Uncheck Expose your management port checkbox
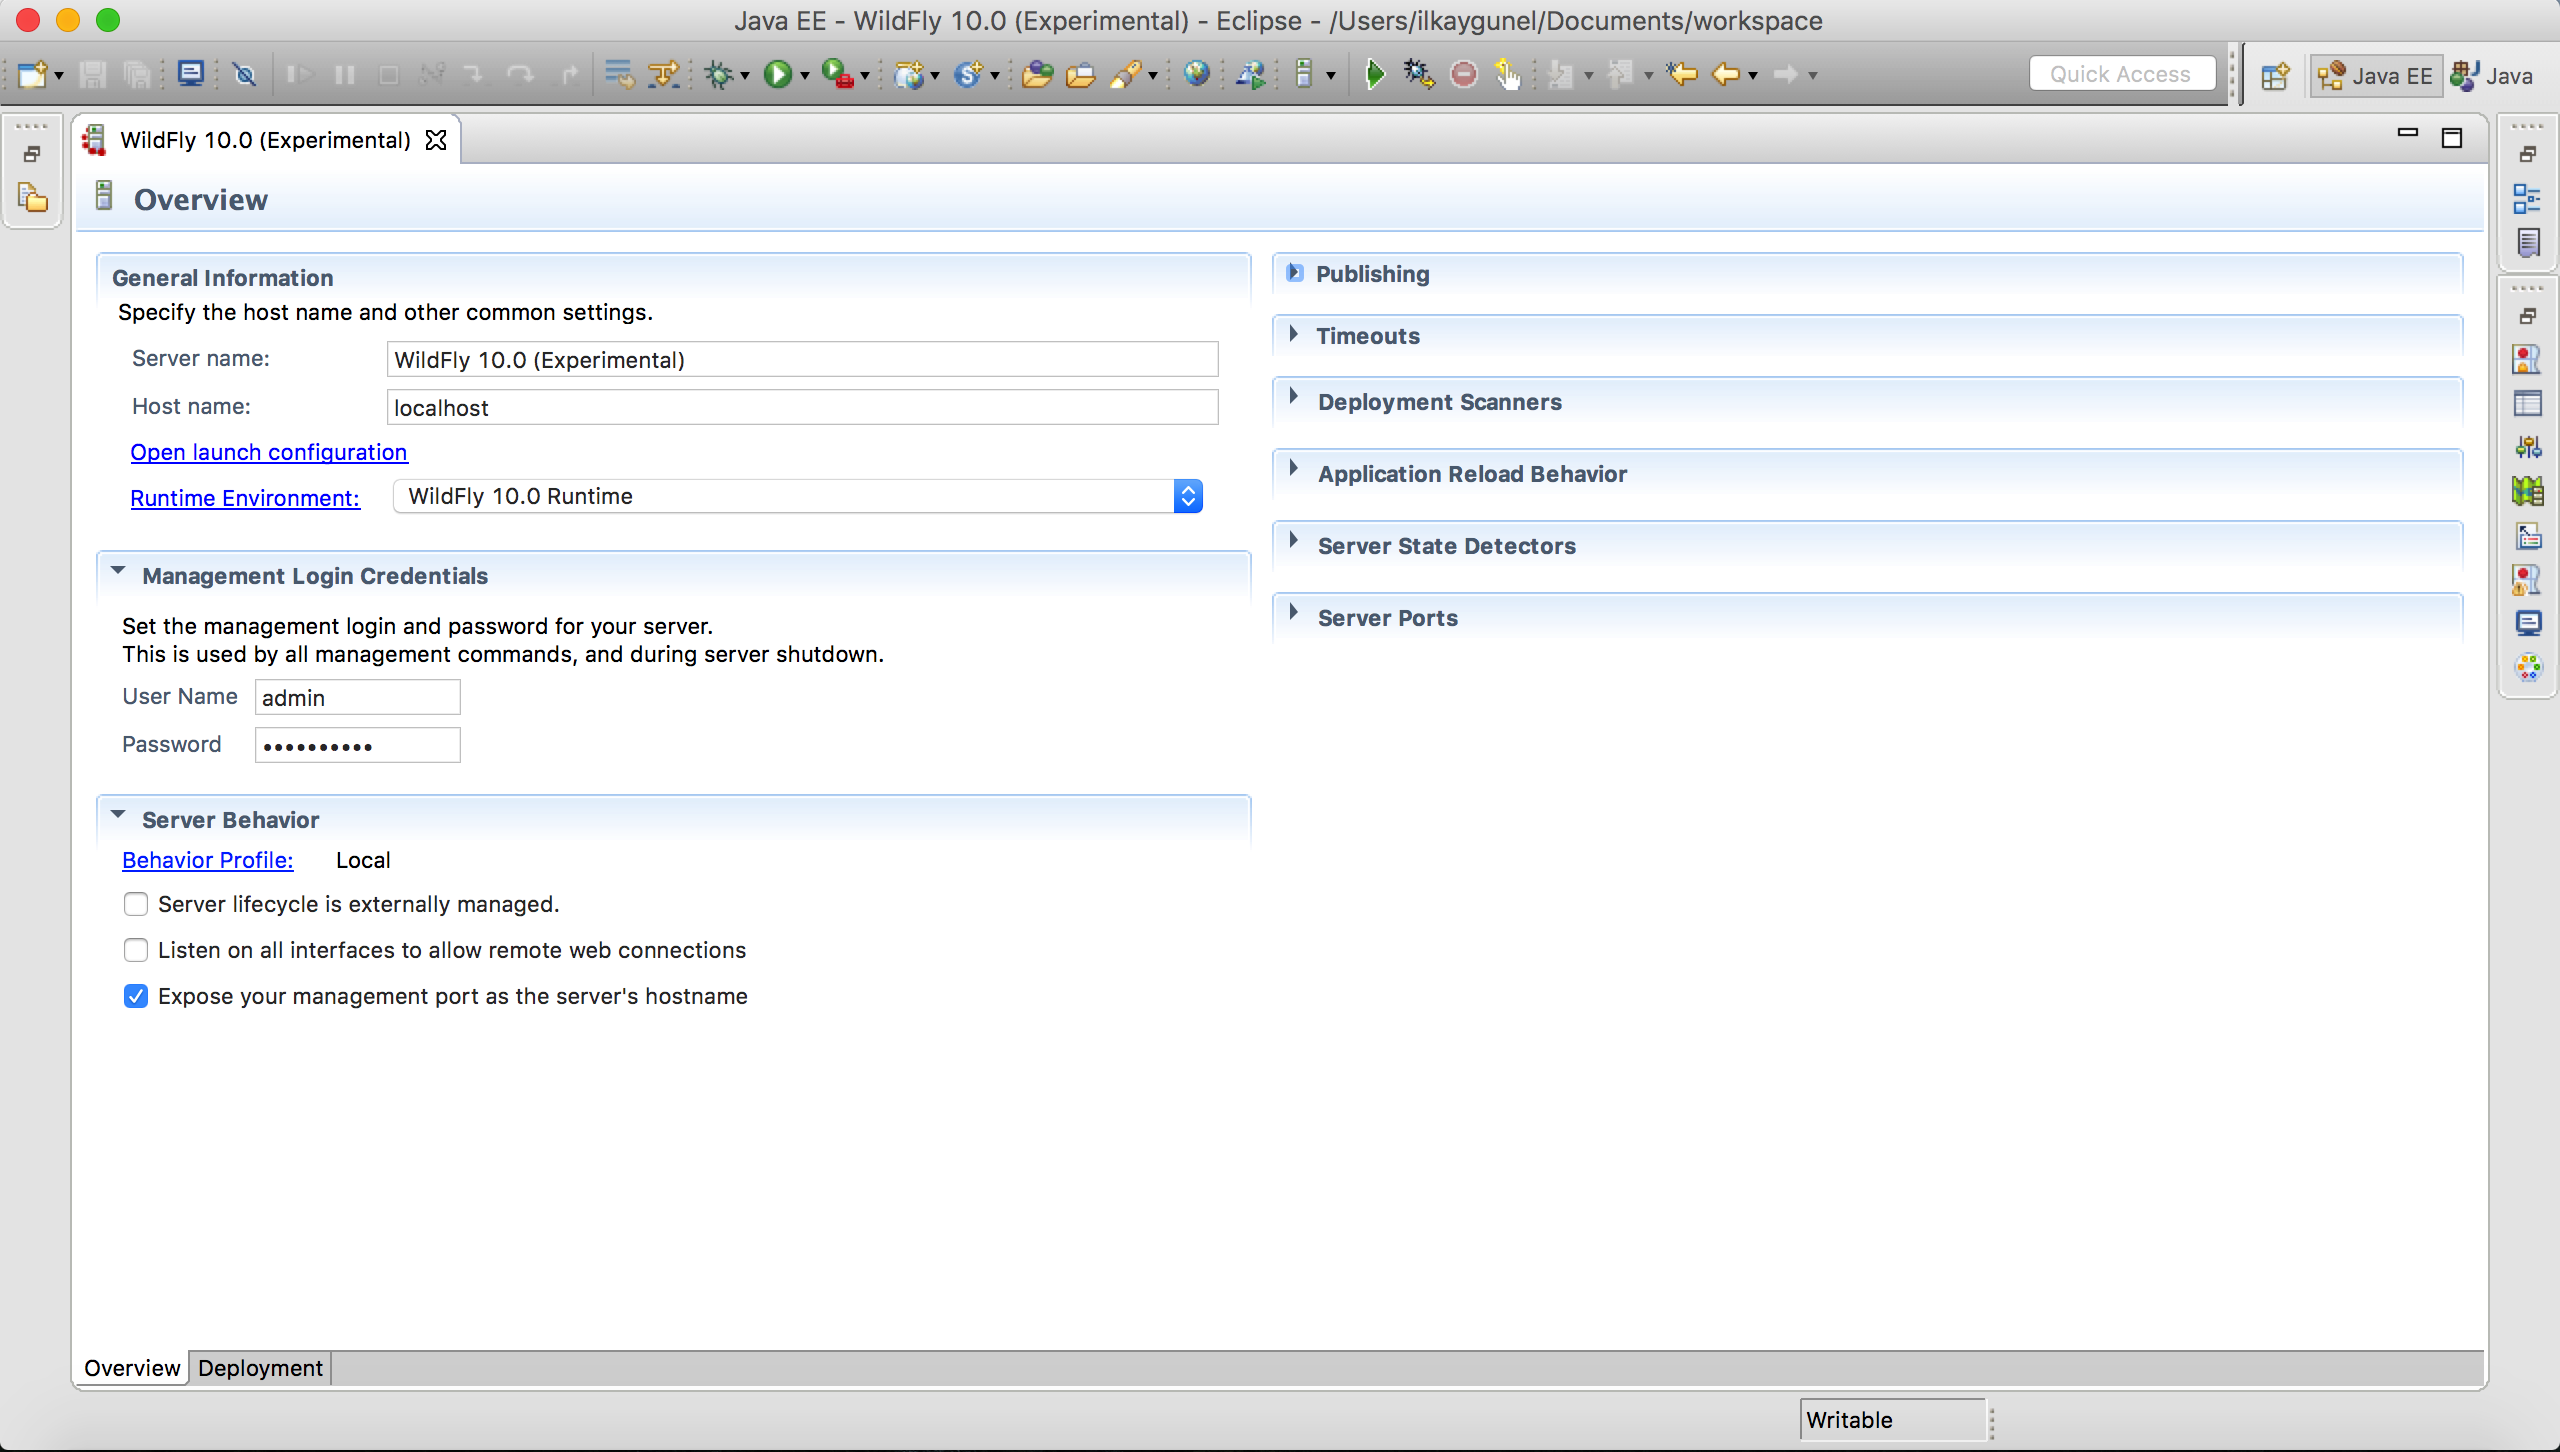This screenshot has width=2560, height=1452. click(x=136, y=996)
